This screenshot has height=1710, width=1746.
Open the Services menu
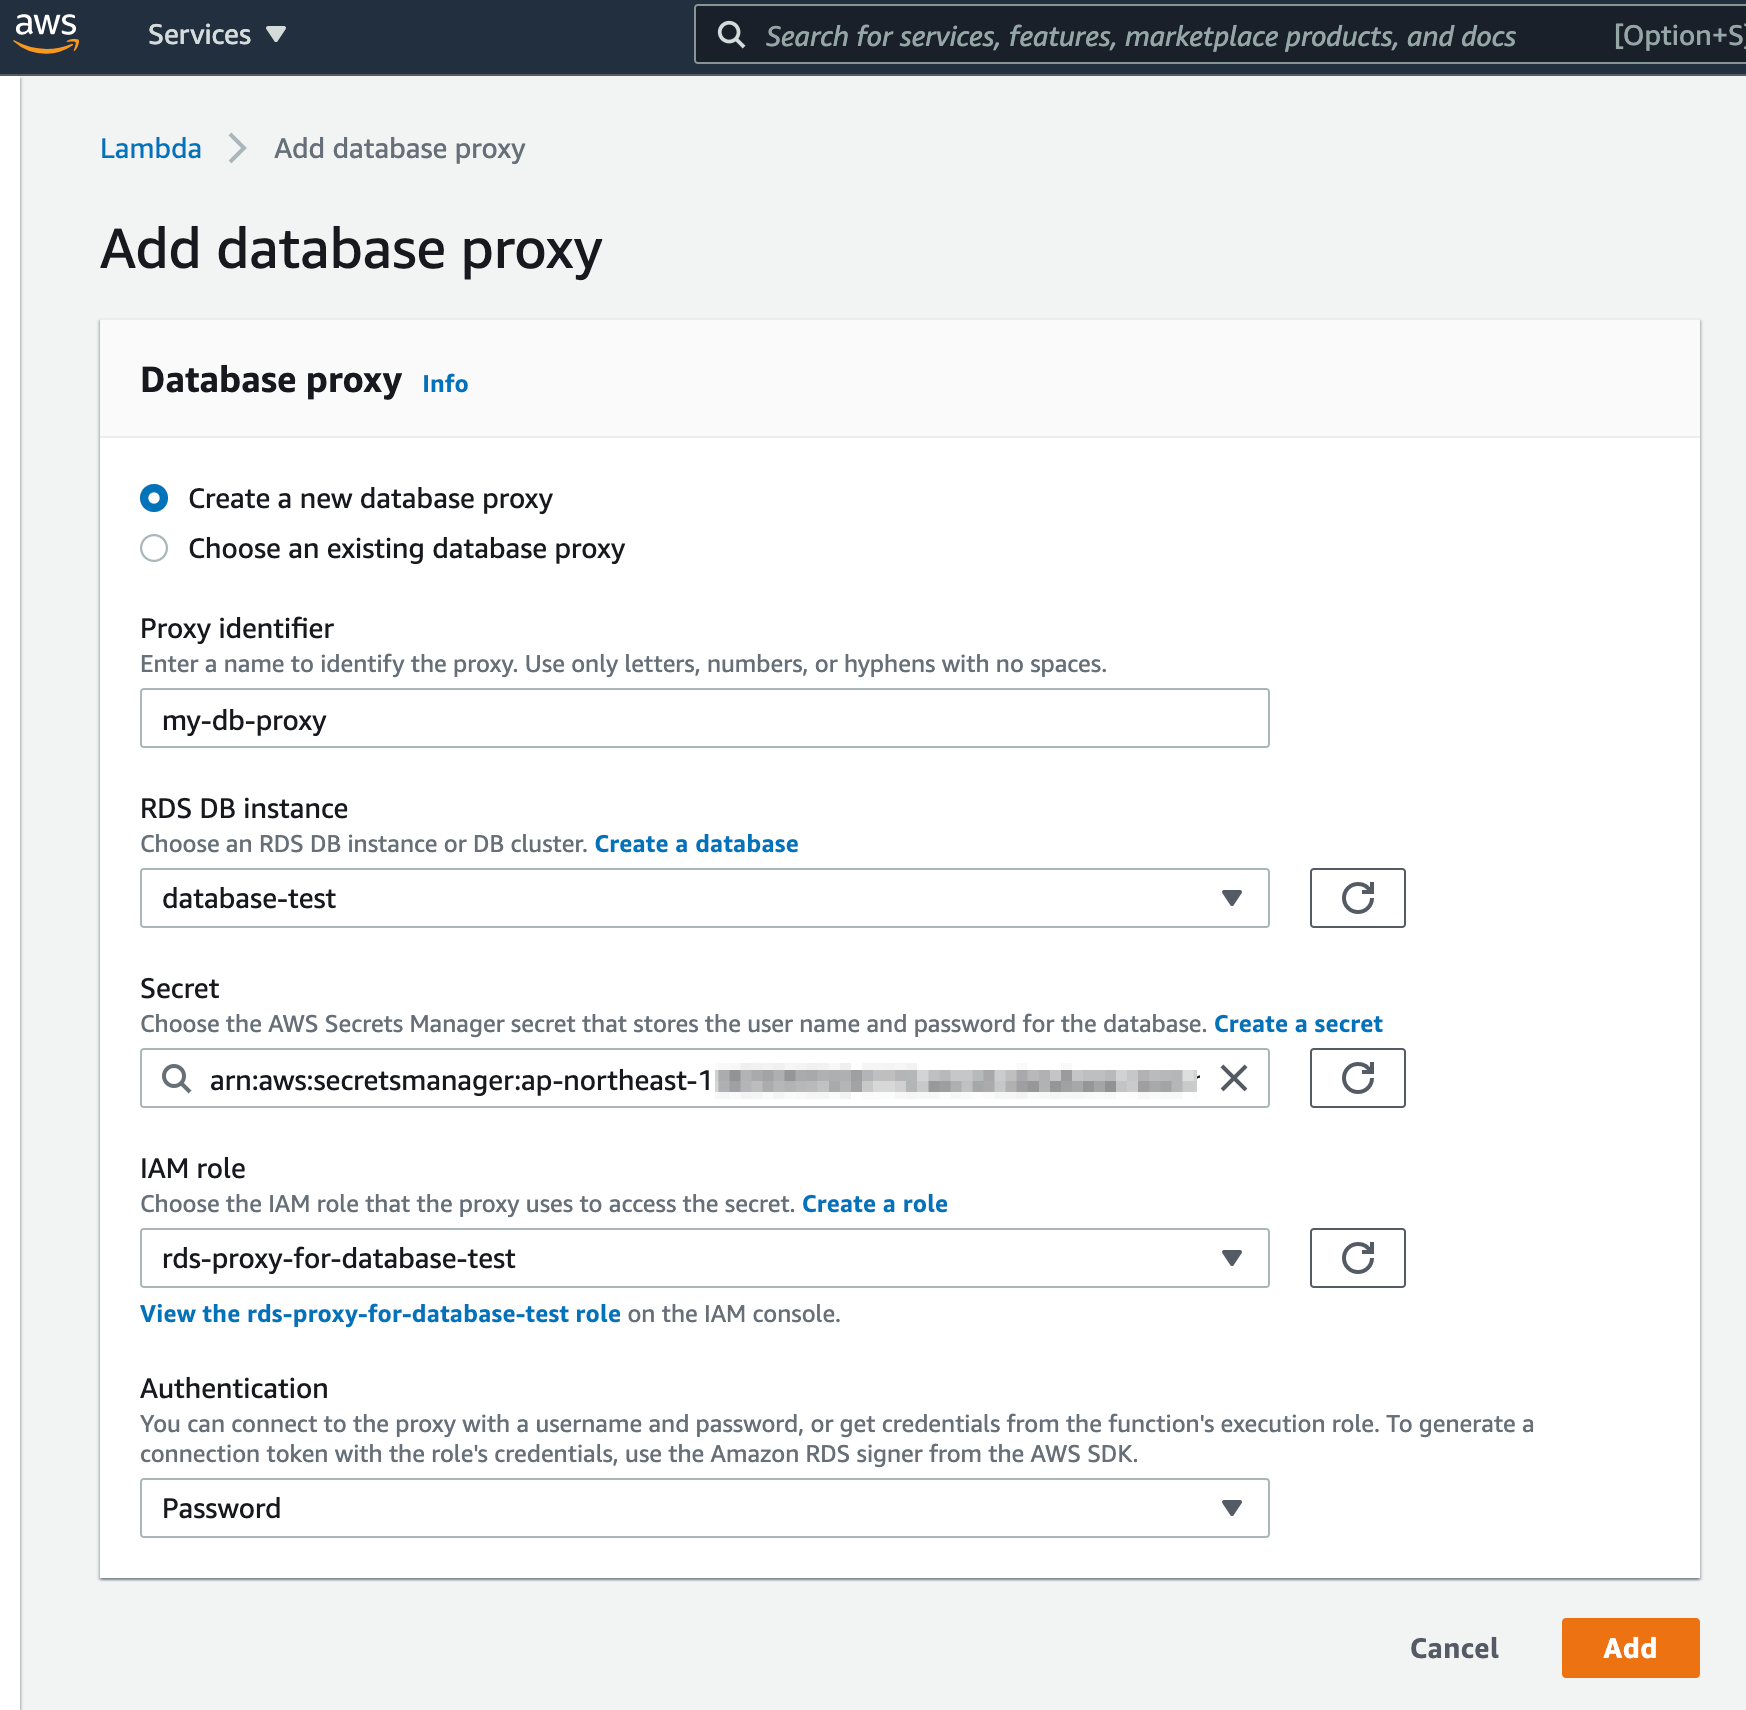point(216,35)
